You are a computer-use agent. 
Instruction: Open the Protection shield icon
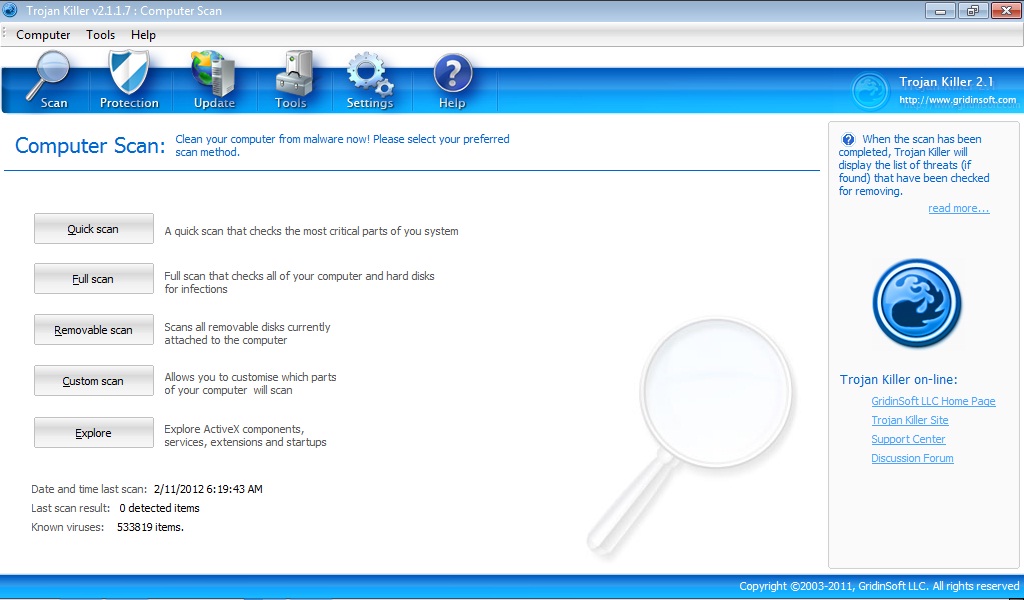click(129, 80)
